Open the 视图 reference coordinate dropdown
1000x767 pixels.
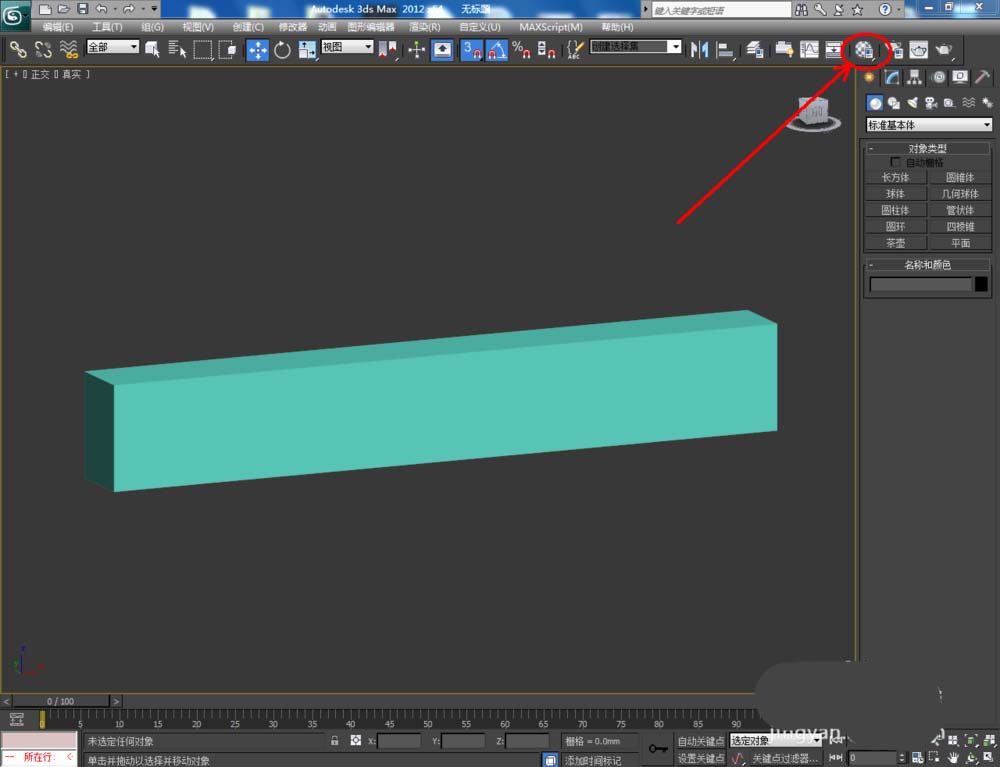coord(347,47)
